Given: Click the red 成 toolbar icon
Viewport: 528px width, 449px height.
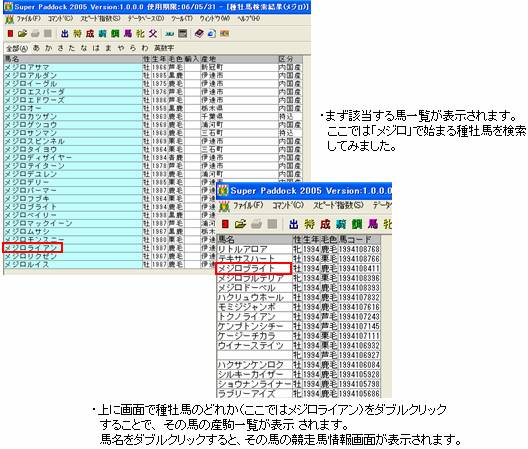Looking at the screenshot, I should (x=90, y=33).
